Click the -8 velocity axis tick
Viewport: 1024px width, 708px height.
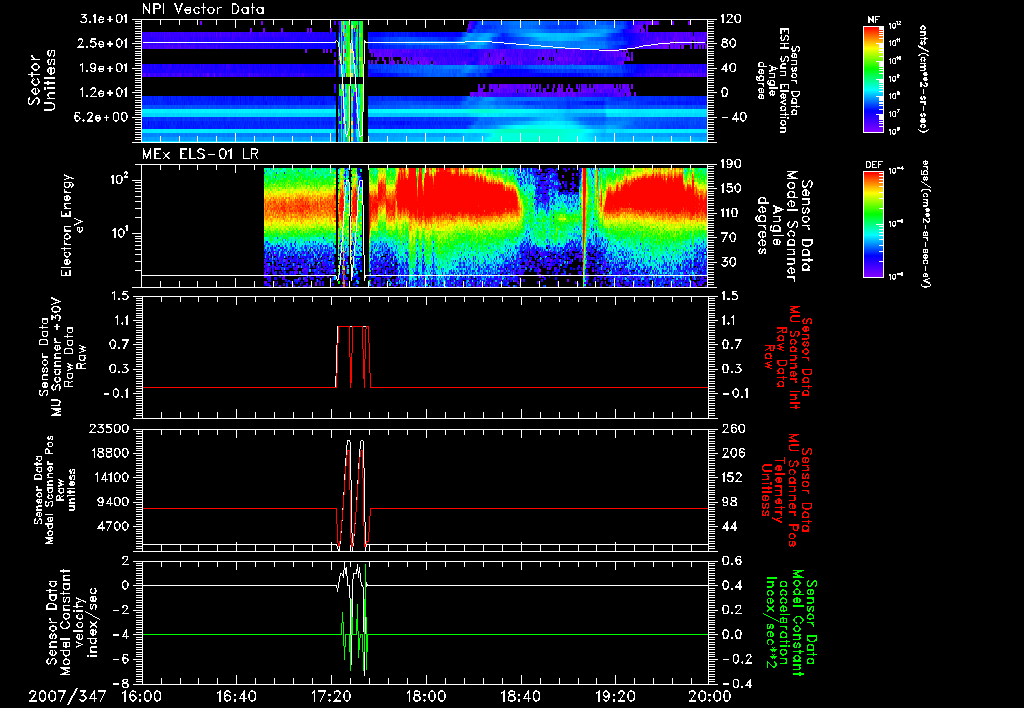122,683
